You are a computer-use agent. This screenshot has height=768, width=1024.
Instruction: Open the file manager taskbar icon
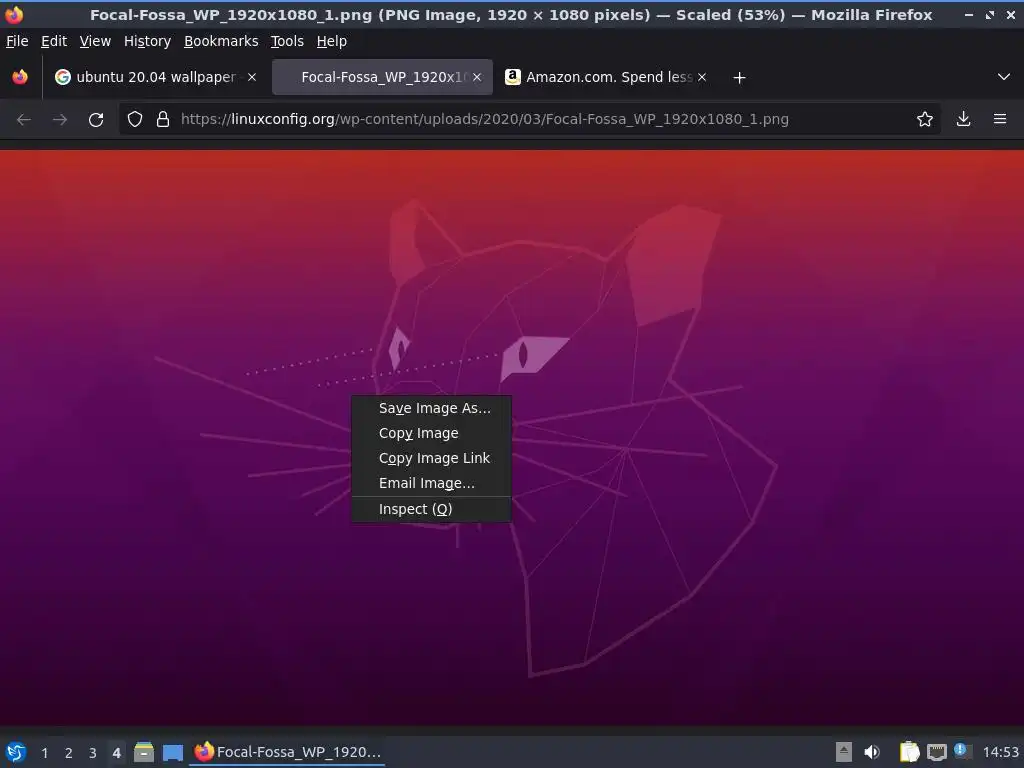144,752
